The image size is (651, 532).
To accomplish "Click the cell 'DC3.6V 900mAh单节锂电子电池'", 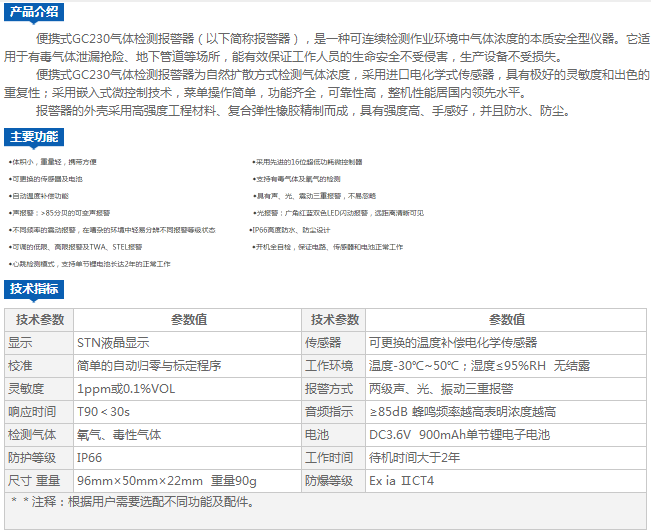I will 506,435.
